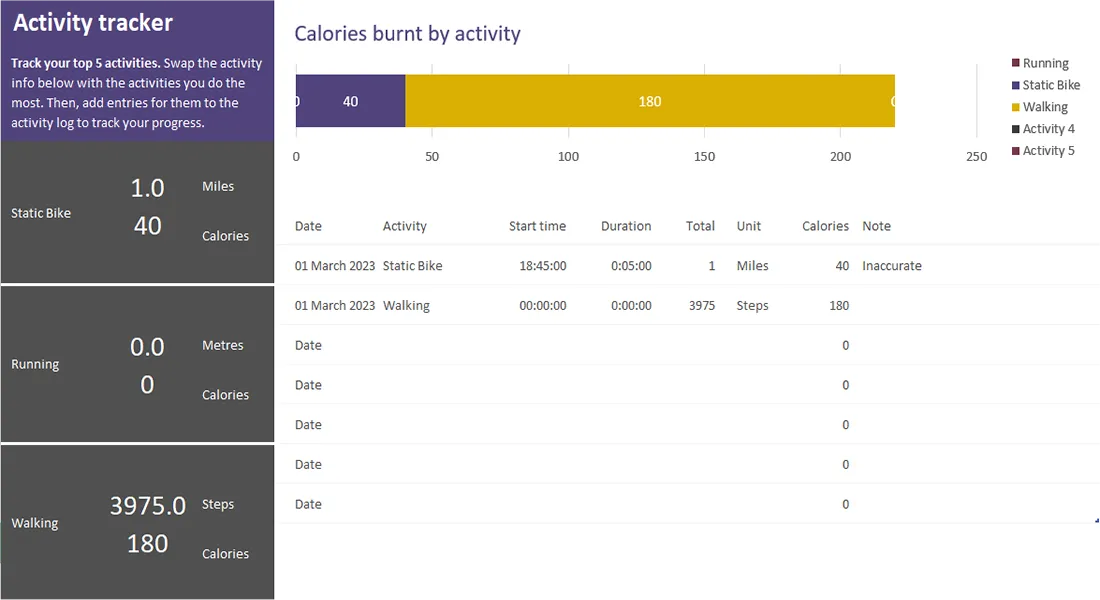1100x600 pixels.
Task: Select the Activity tracker heading
Action: (92, 22)
